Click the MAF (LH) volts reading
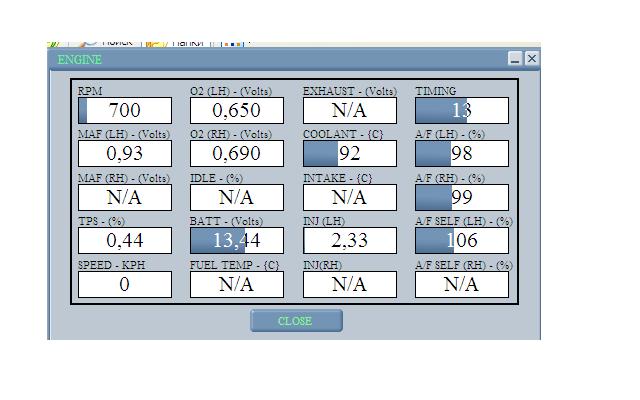640x400 pixels. 124,153
